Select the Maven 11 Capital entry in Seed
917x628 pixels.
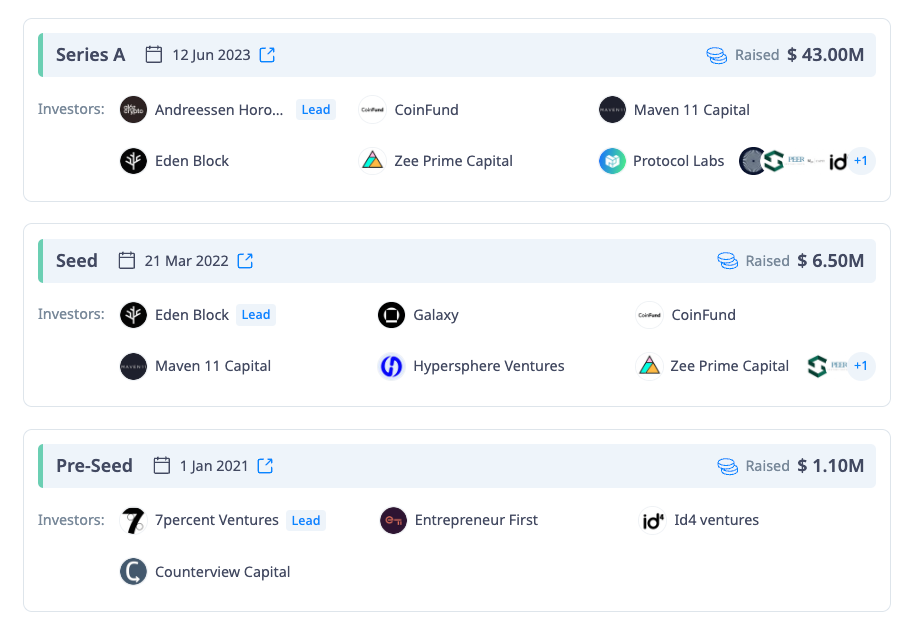point(213,366)
